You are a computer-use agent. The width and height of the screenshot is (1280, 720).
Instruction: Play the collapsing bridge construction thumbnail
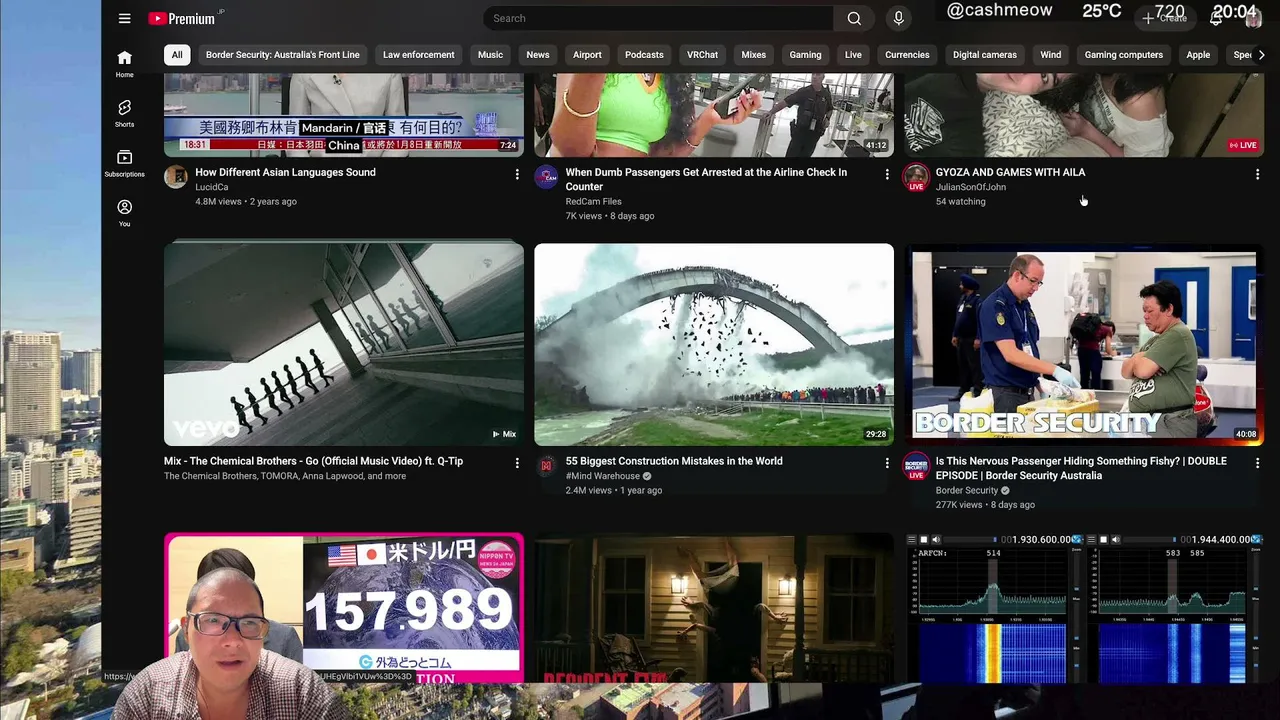click(714, 344)
